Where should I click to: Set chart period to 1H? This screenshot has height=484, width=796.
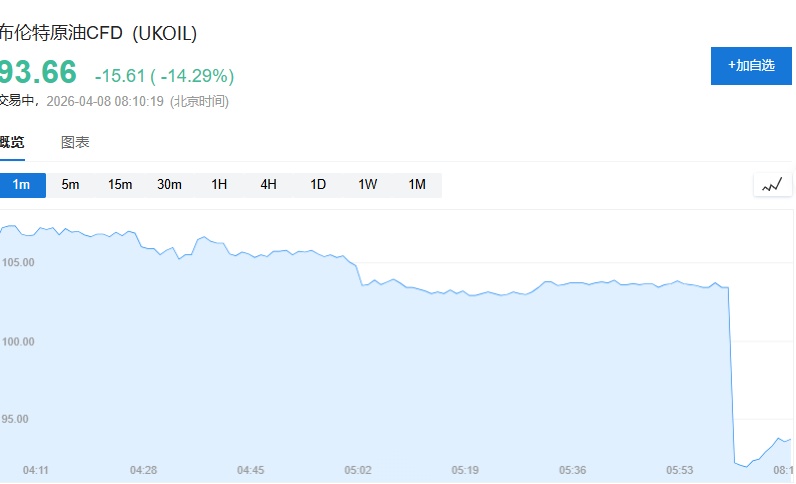219,185
